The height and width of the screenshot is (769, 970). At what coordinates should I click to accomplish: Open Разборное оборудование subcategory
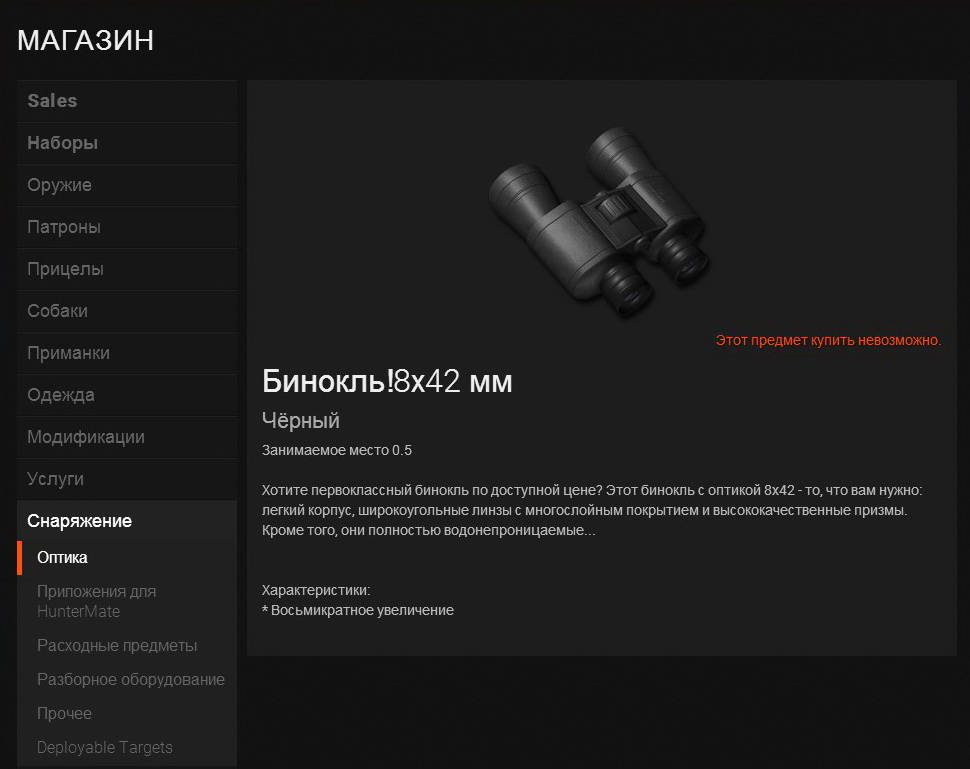(127, 679)
